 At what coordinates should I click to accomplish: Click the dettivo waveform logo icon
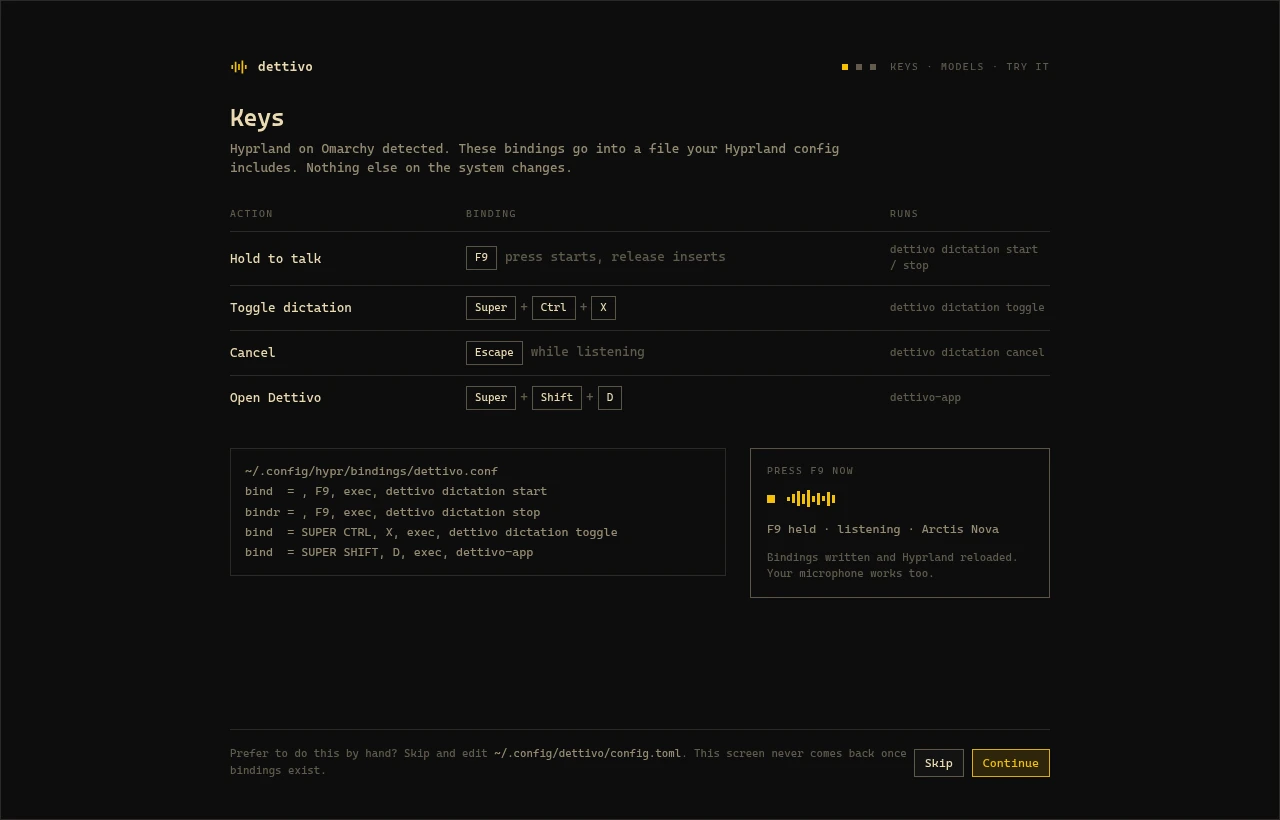239,67
